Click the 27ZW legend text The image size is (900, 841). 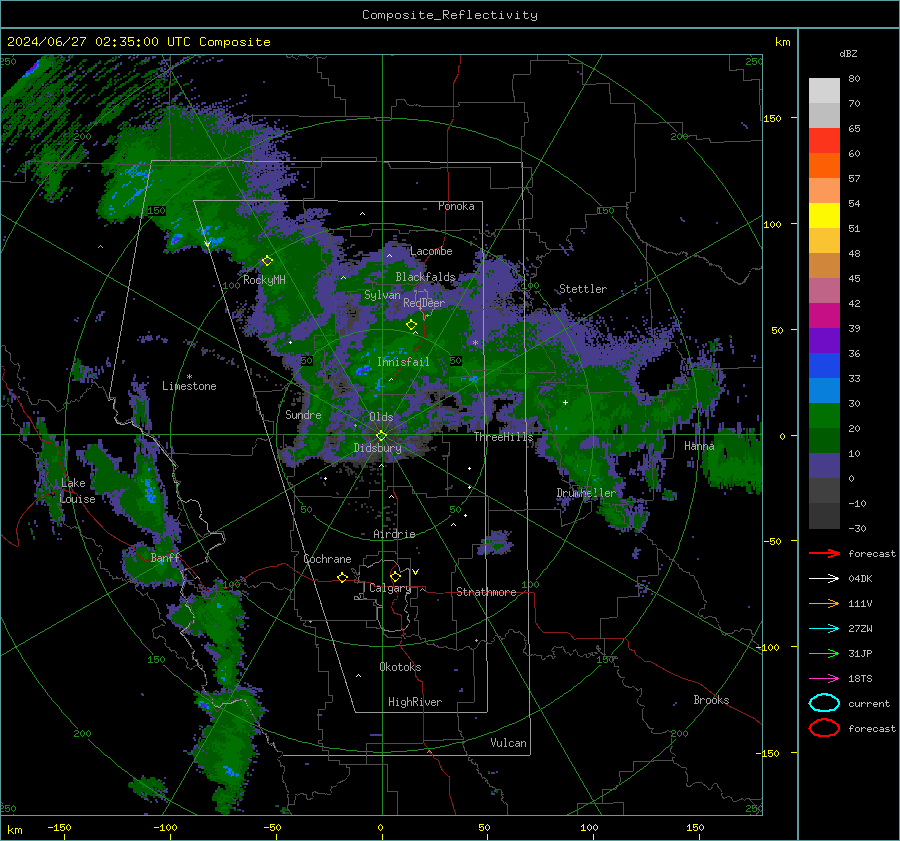tap(860, 629)
